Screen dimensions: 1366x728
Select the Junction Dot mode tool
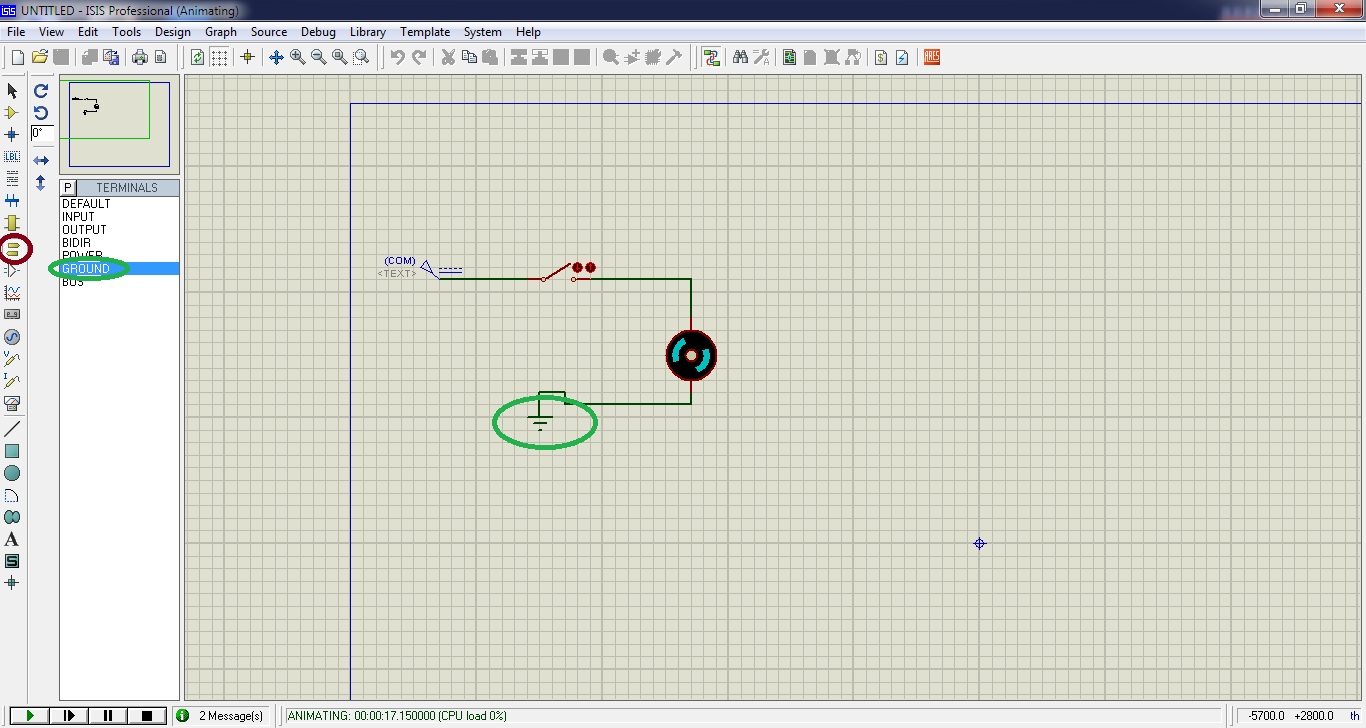click(x=13, y=134)
